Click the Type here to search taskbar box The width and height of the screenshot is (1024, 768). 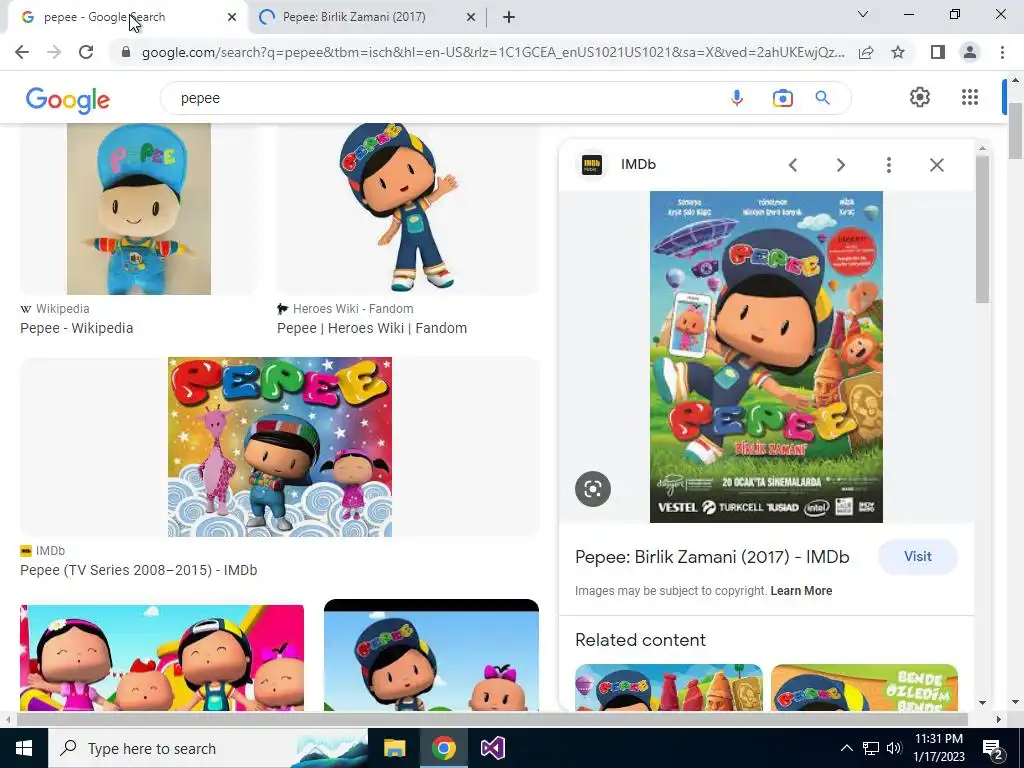208,748
